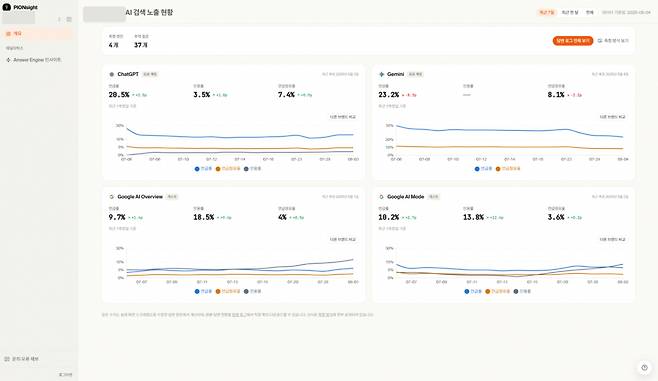
Task: Toggle gray legend series in Google AI Overview chart
Action: pyautogui.click(x=253, y=291)
